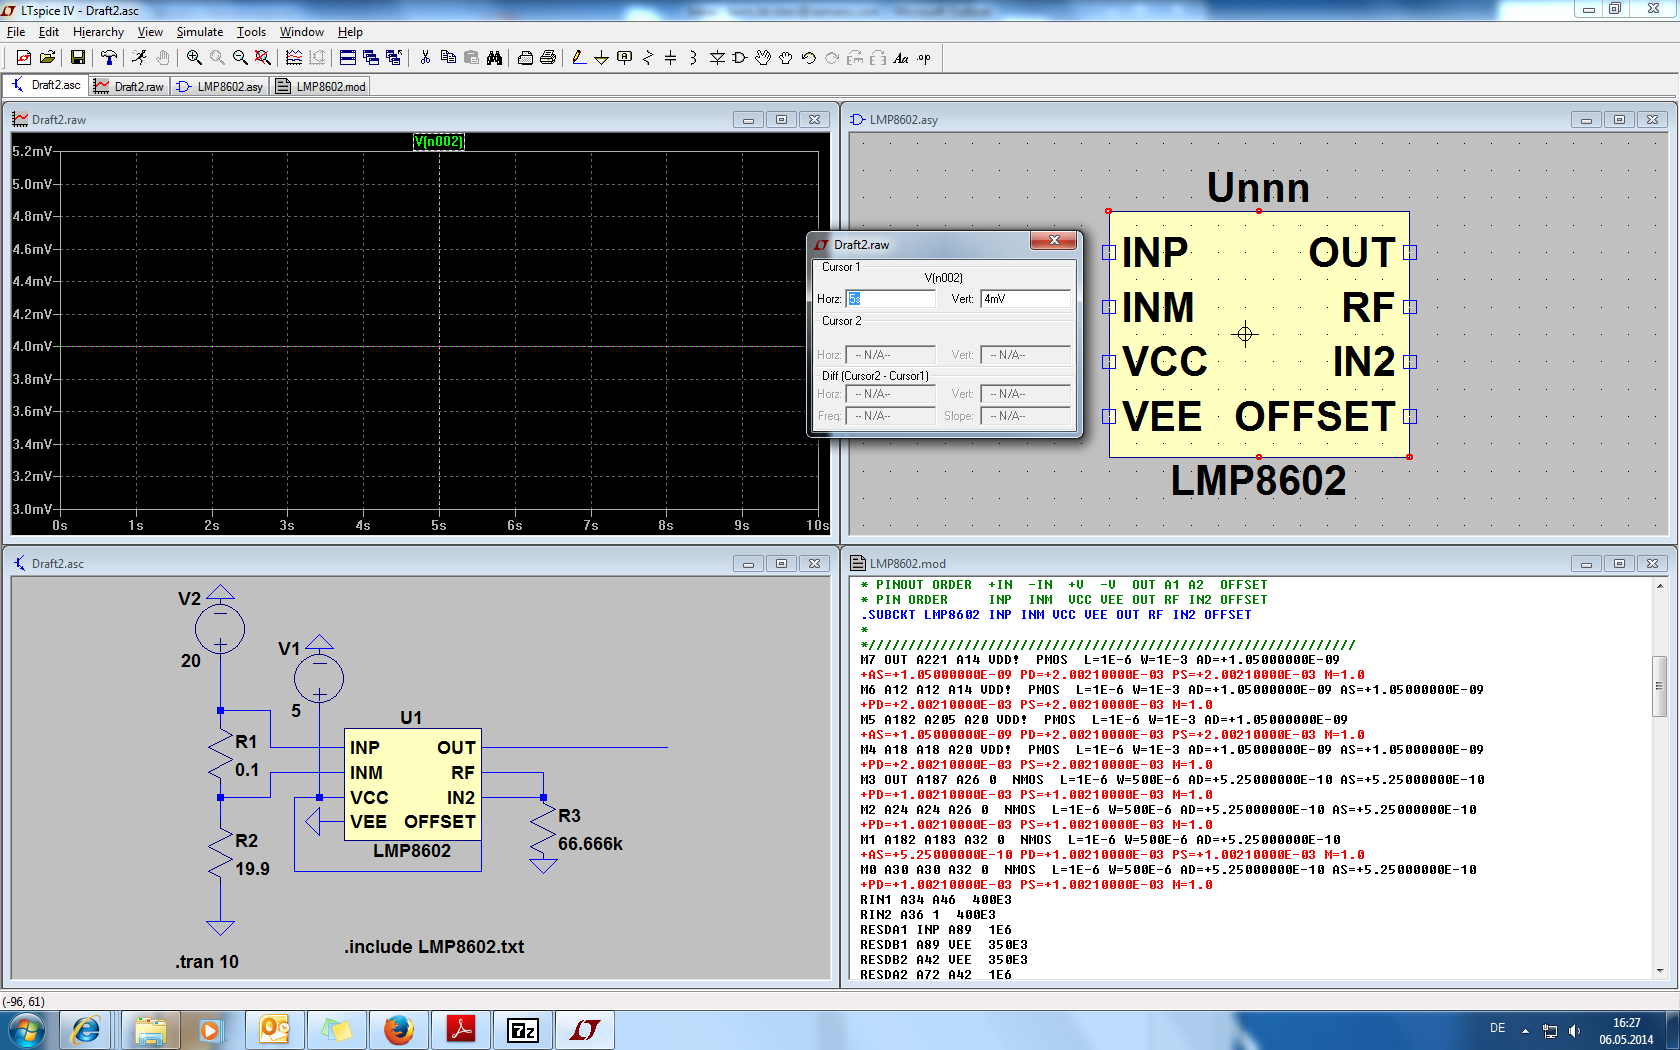This screenshot has width=1680, height=1050.
Task: Close the Draft2.raw cursor dialog
Action: tap(1054, 241)
